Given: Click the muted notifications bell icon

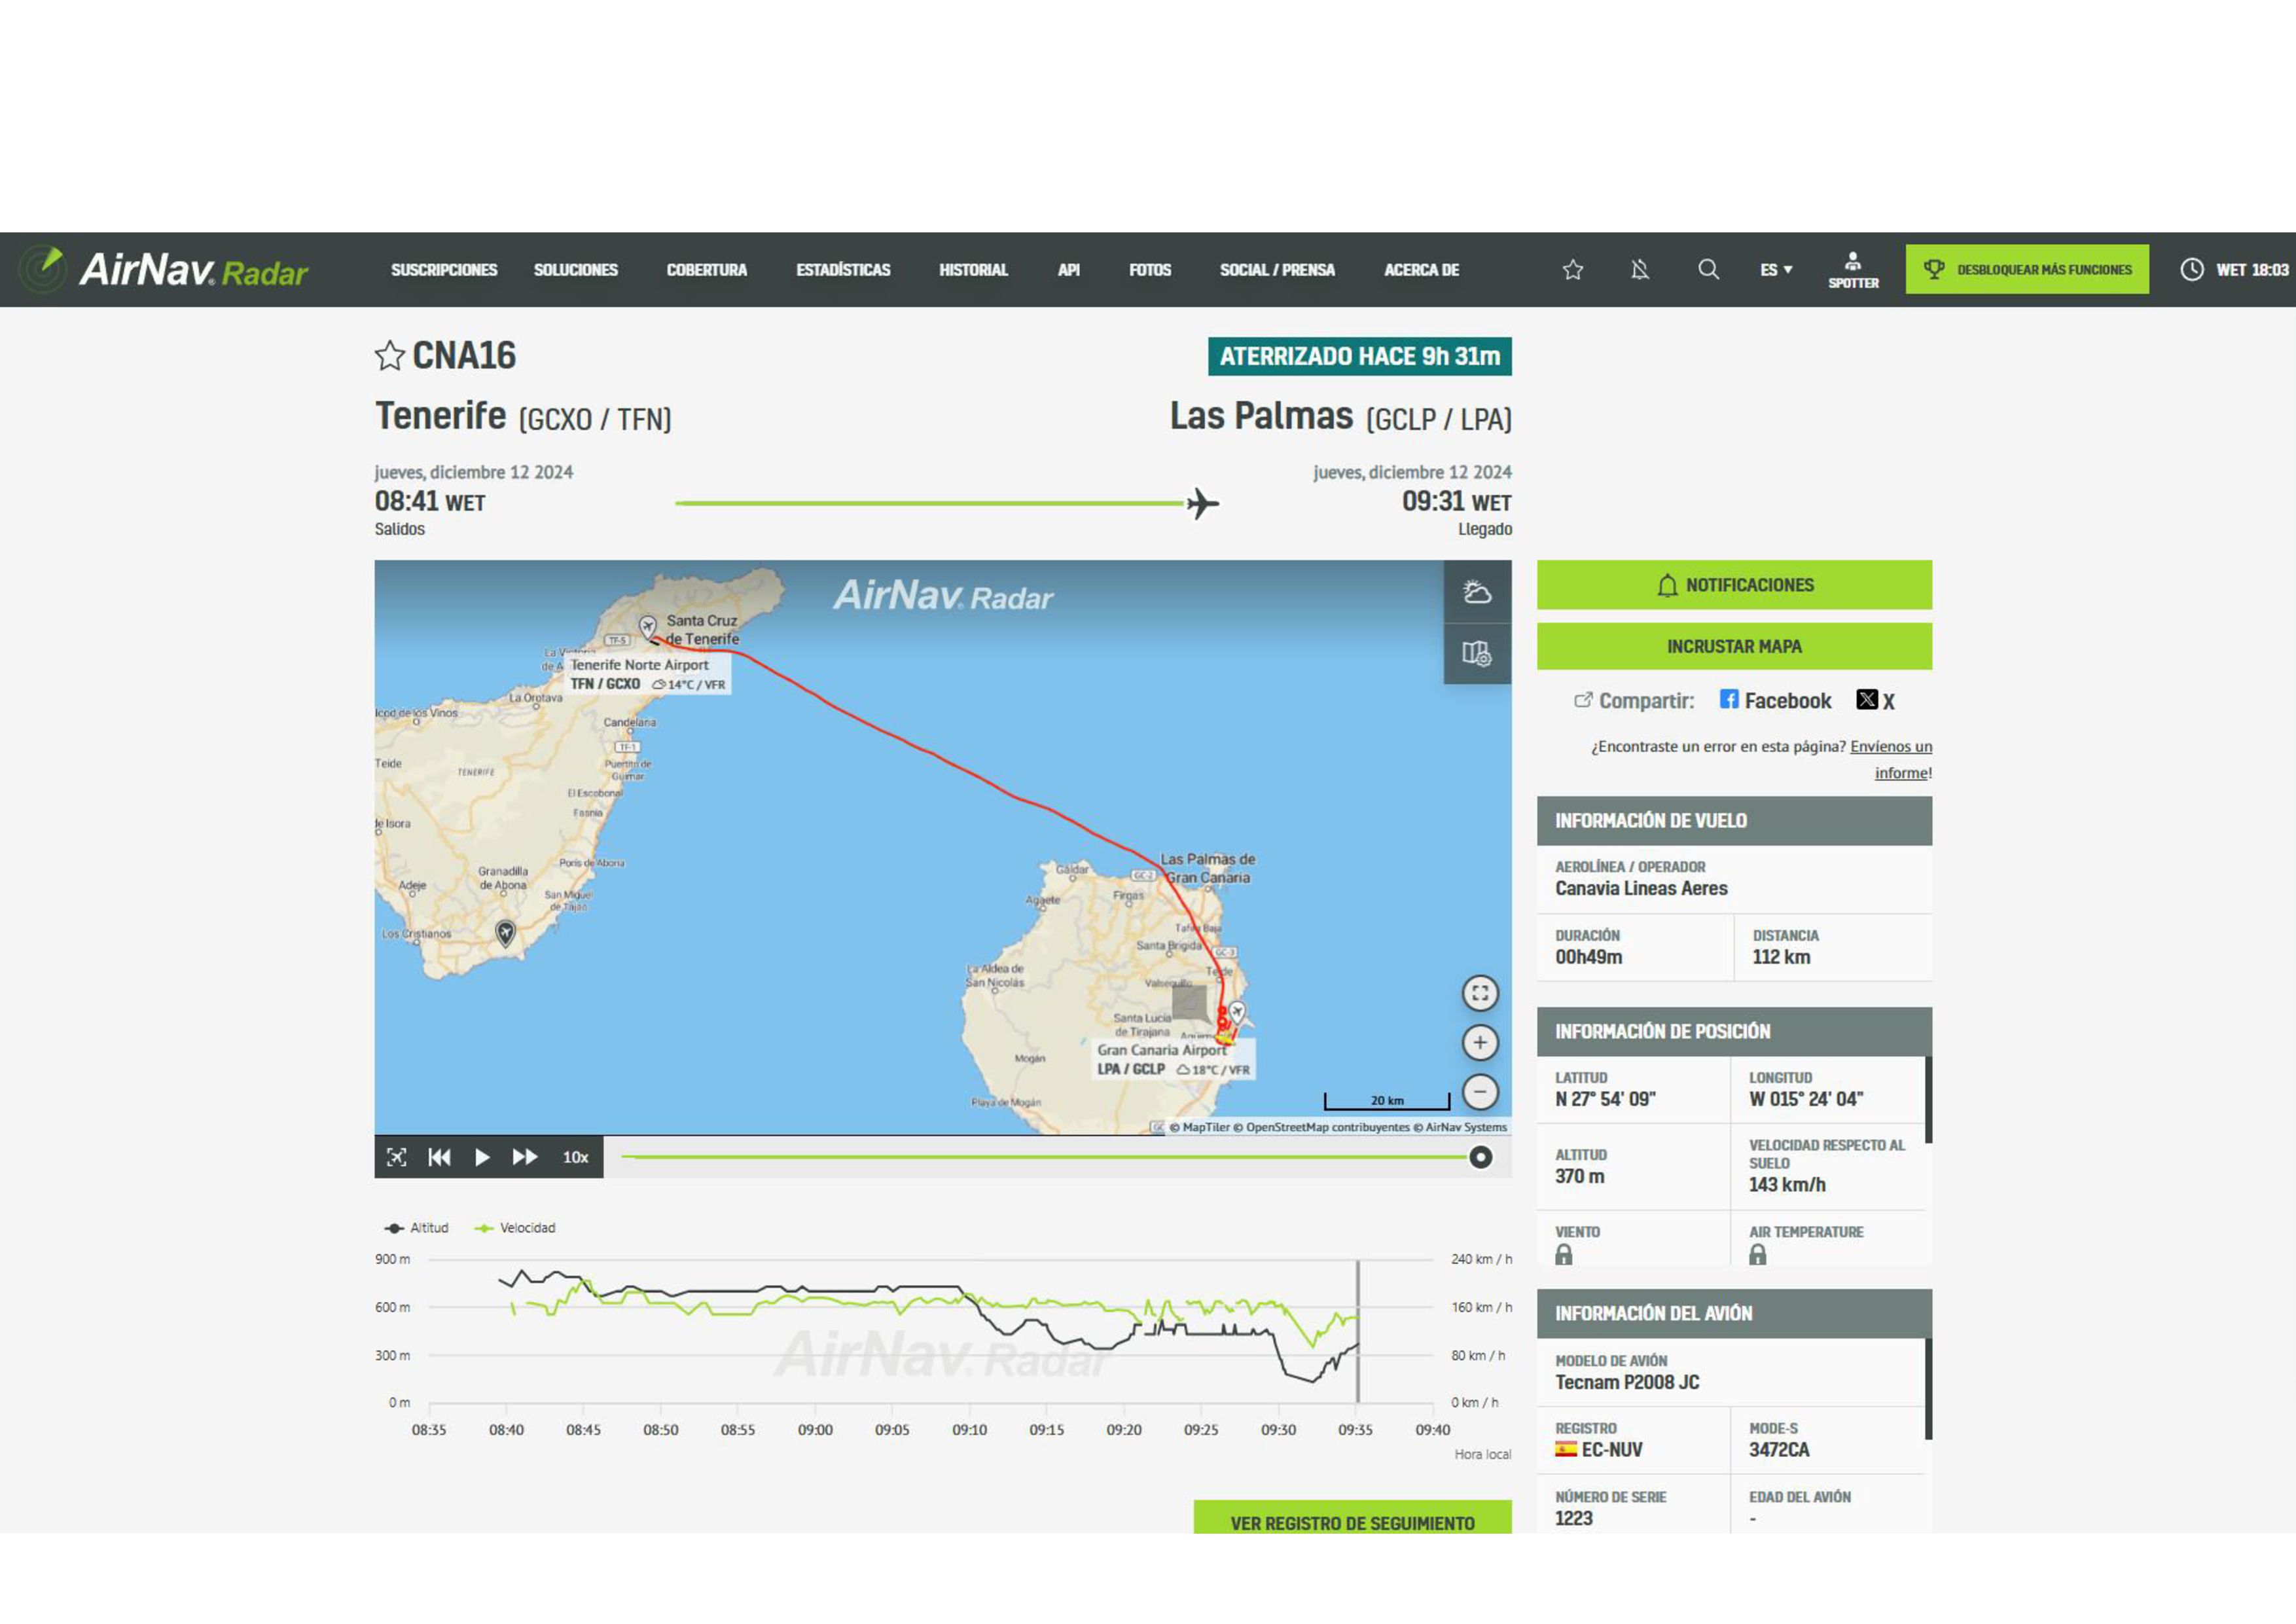Looking at the screenshot, I should click(1639, 270).
